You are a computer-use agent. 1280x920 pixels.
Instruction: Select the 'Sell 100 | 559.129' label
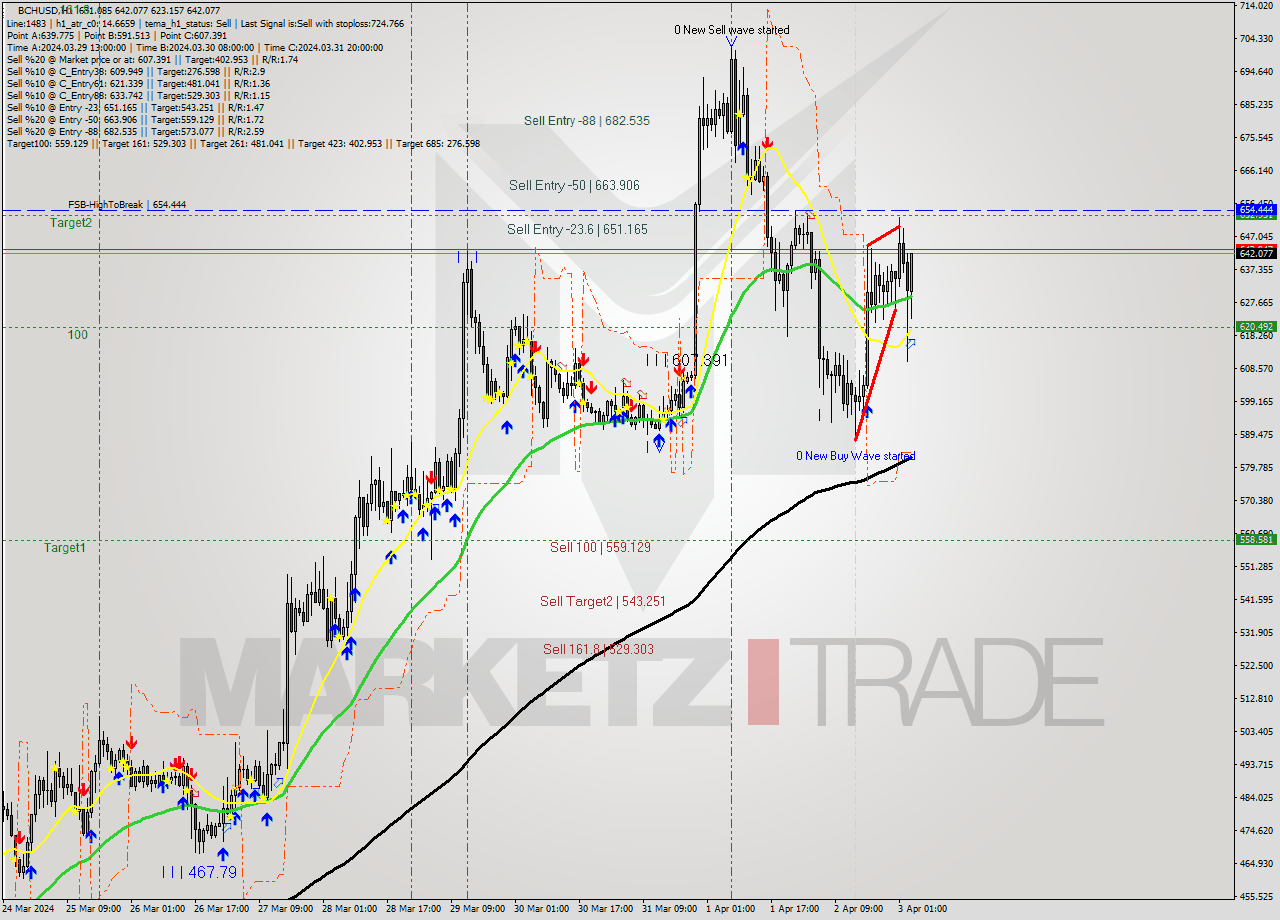[x=600, y=547]
